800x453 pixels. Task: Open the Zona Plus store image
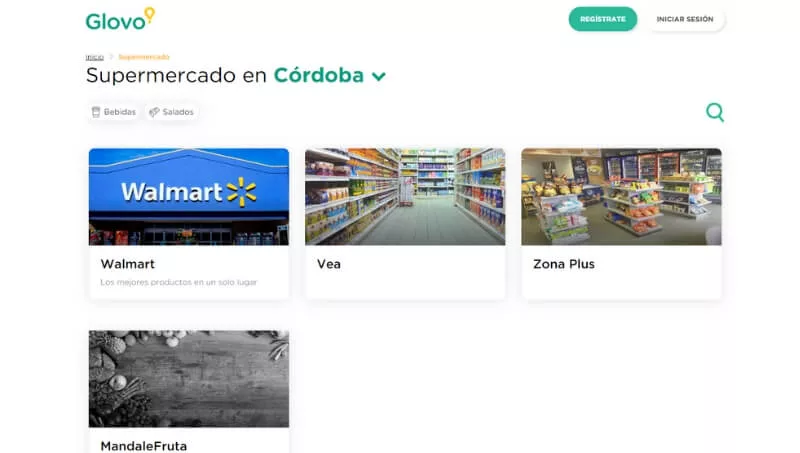(621, 197)
